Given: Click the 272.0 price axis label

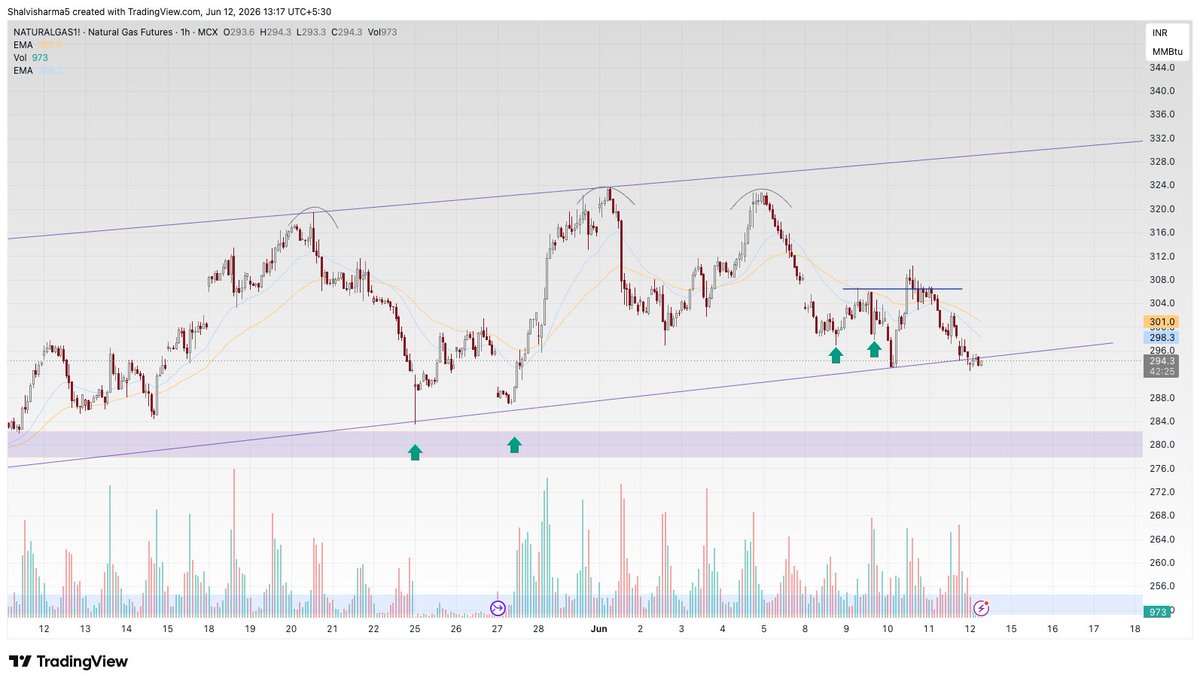Looking at the screenshot, I should [x=1161, y=492].
